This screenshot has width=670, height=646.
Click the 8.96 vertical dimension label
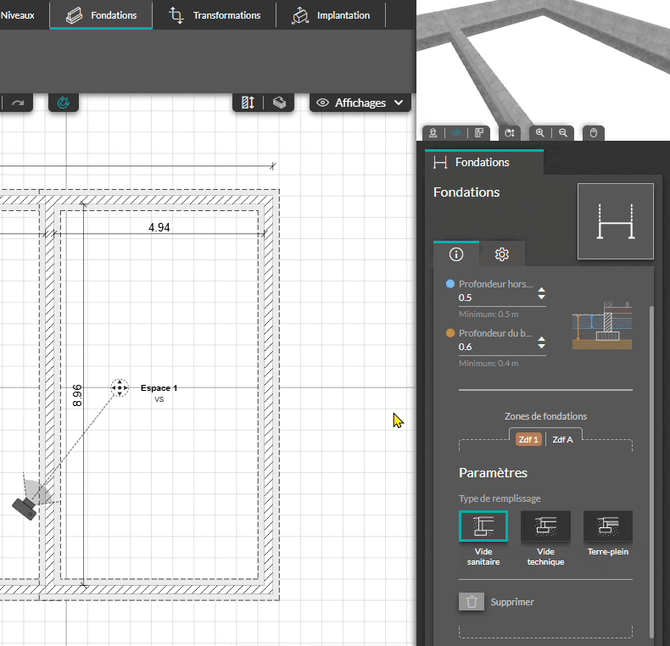pyautogui.click(x=77, y=395)
